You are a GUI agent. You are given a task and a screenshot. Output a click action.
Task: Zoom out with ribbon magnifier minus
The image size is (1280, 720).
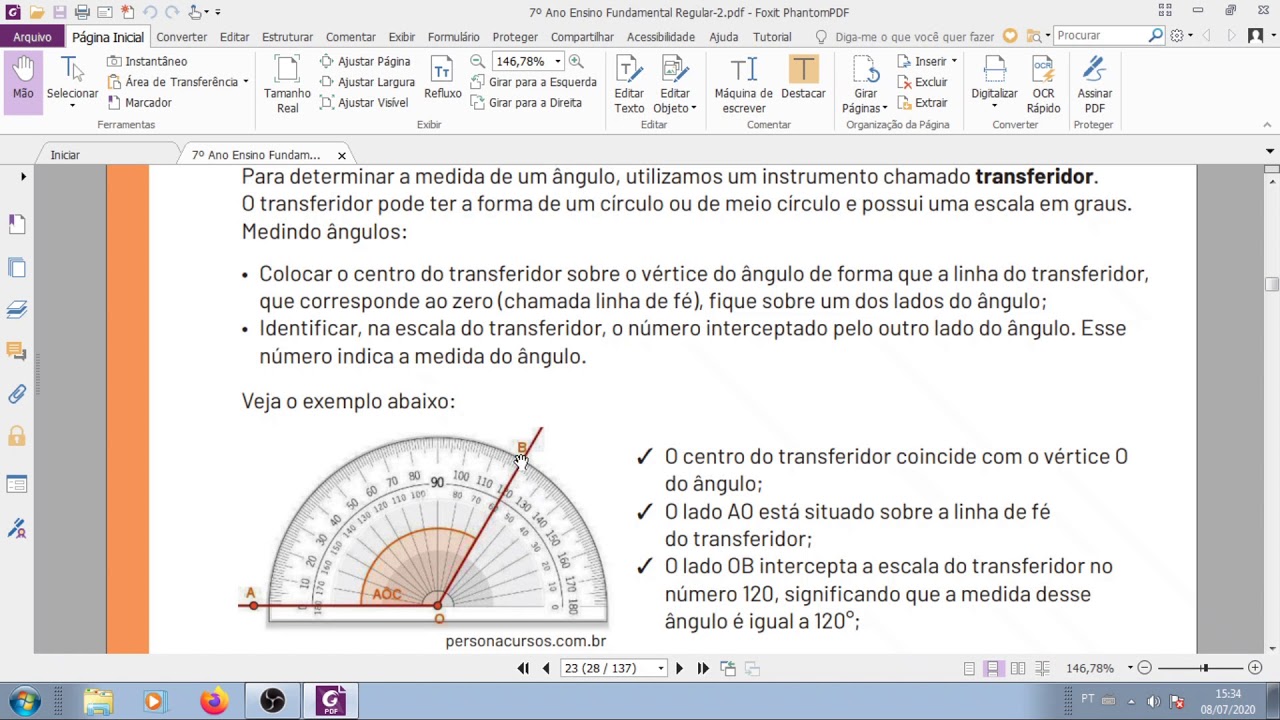point(477,61)
